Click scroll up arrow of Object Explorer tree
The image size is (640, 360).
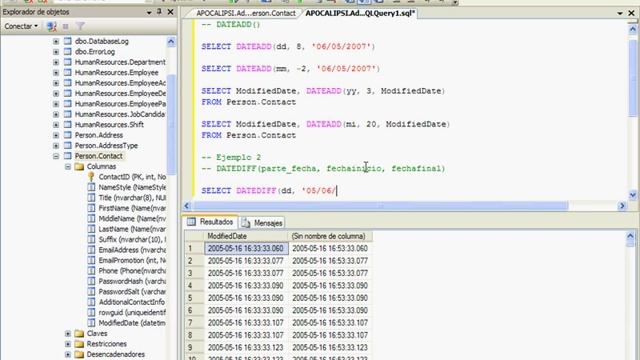coord(171,41)
